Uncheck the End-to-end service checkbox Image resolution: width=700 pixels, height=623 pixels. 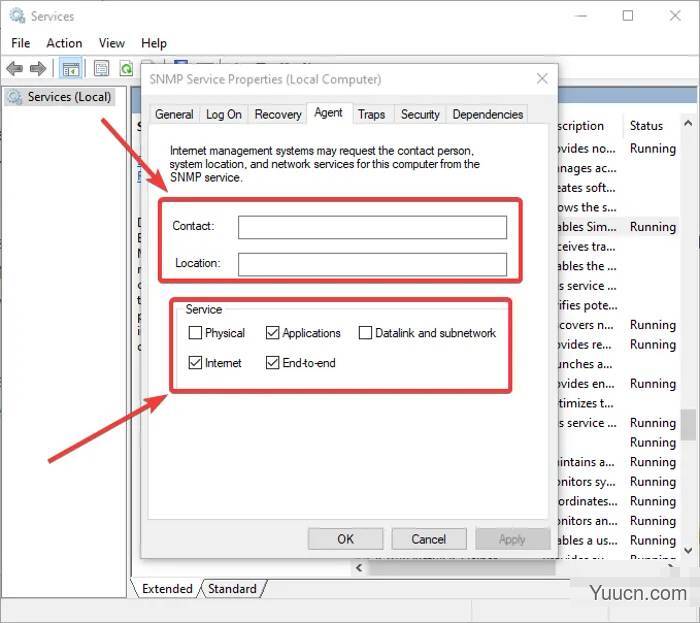pyautogui.click(x=272, y=362)
